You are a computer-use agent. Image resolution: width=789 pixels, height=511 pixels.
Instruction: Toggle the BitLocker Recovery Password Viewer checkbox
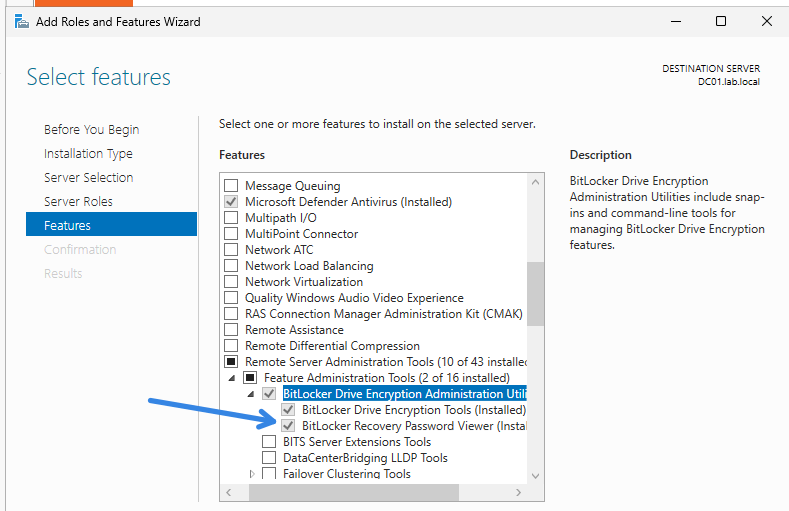tap(288, 426)
